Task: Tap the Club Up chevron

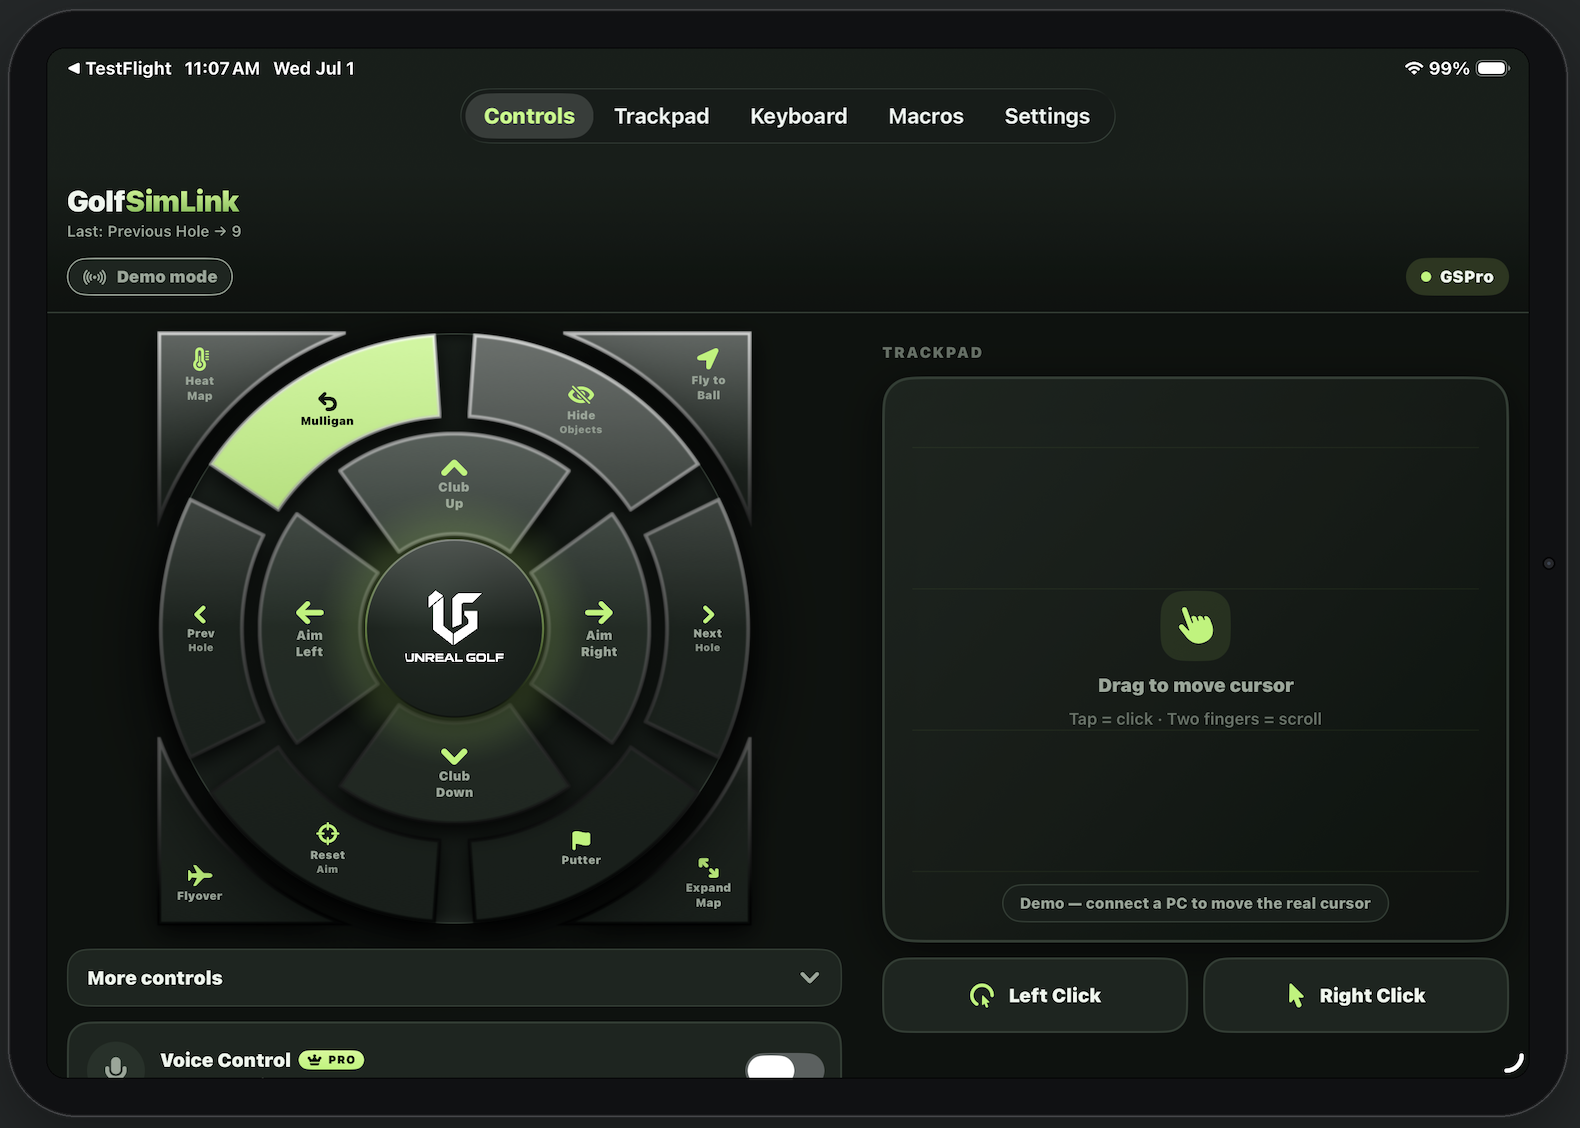Action: (454, 468)
